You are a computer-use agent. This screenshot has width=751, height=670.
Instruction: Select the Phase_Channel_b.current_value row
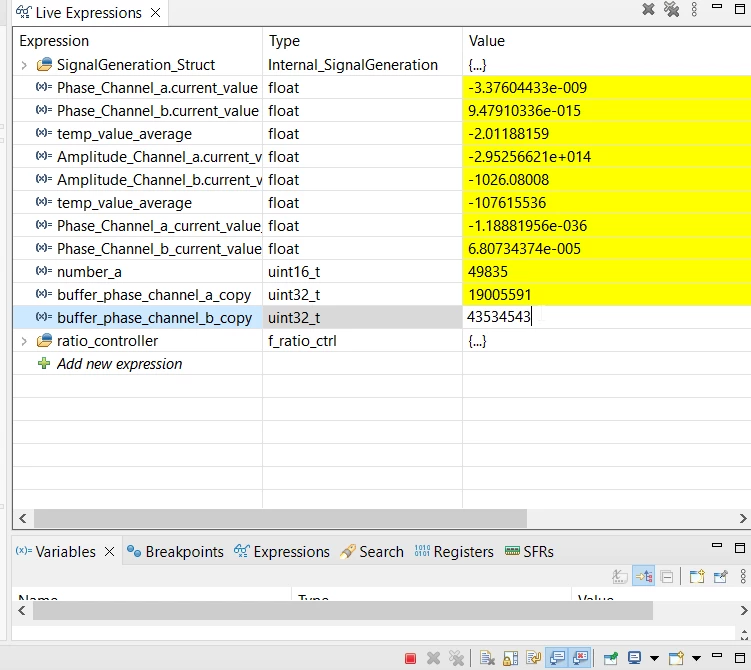[x=381, y=111]
